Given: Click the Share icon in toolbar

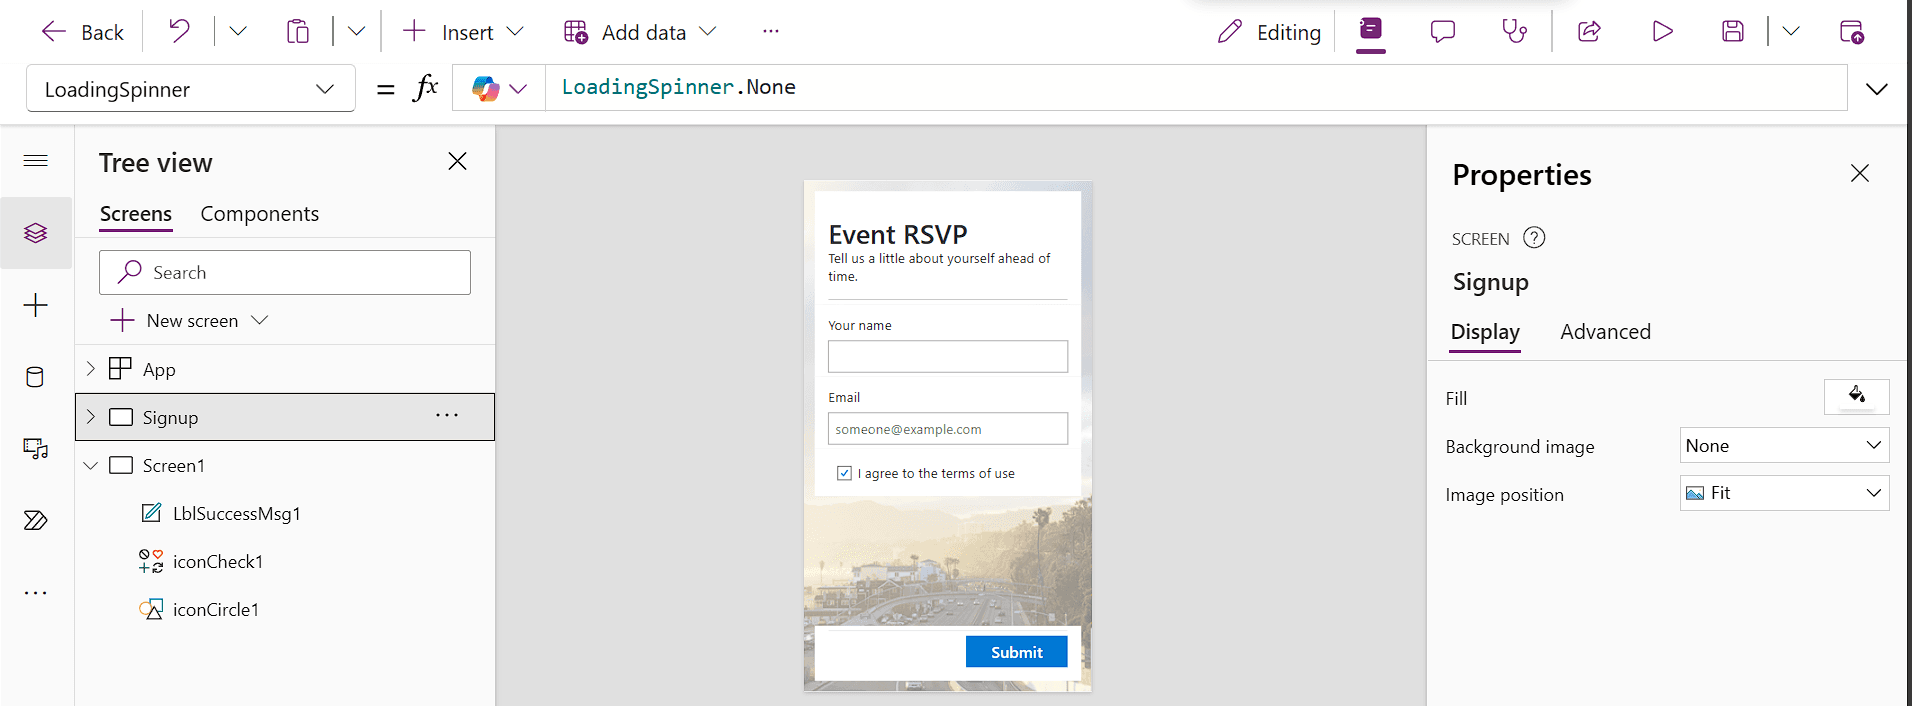Looking at the screenshot, I should [x=1589, y=32].
